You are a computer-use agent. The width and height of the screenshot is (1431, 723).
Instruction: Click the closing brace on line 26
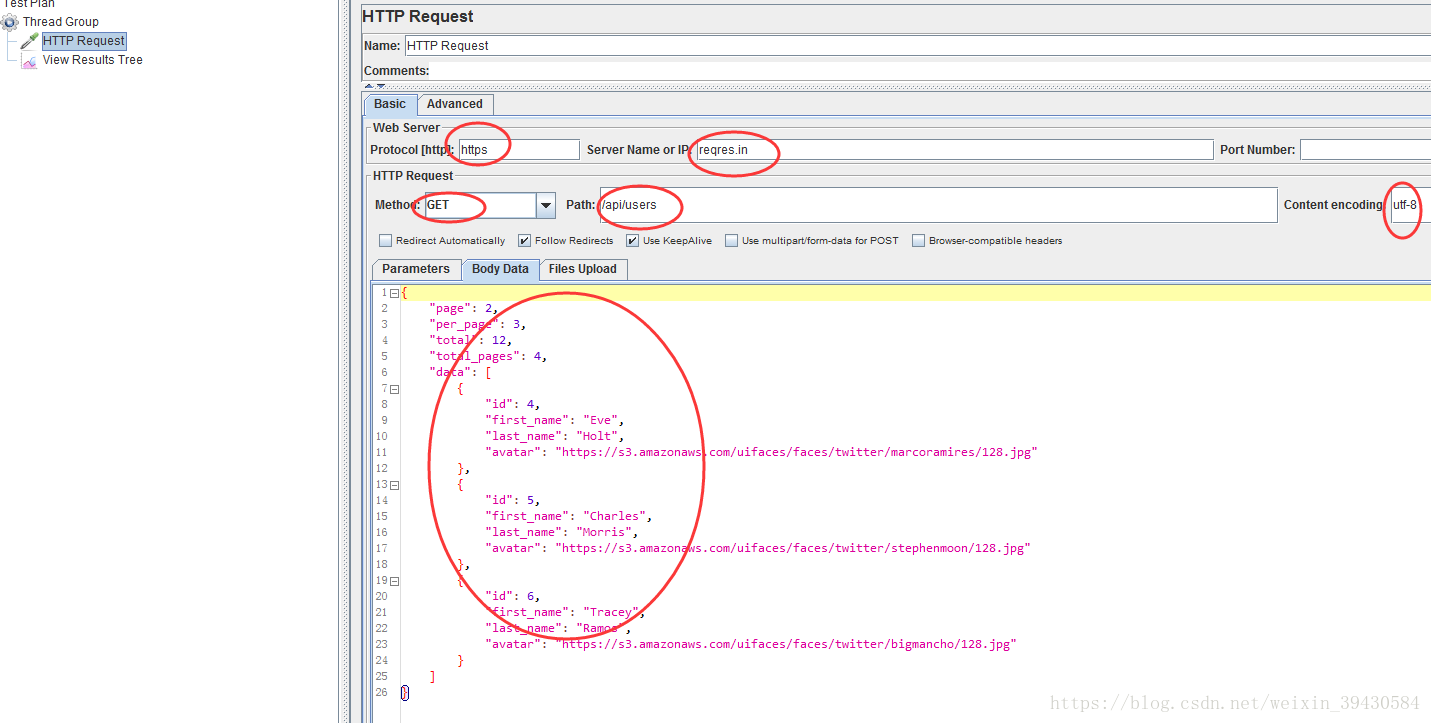pyautogui.click(x=404, y=693)
